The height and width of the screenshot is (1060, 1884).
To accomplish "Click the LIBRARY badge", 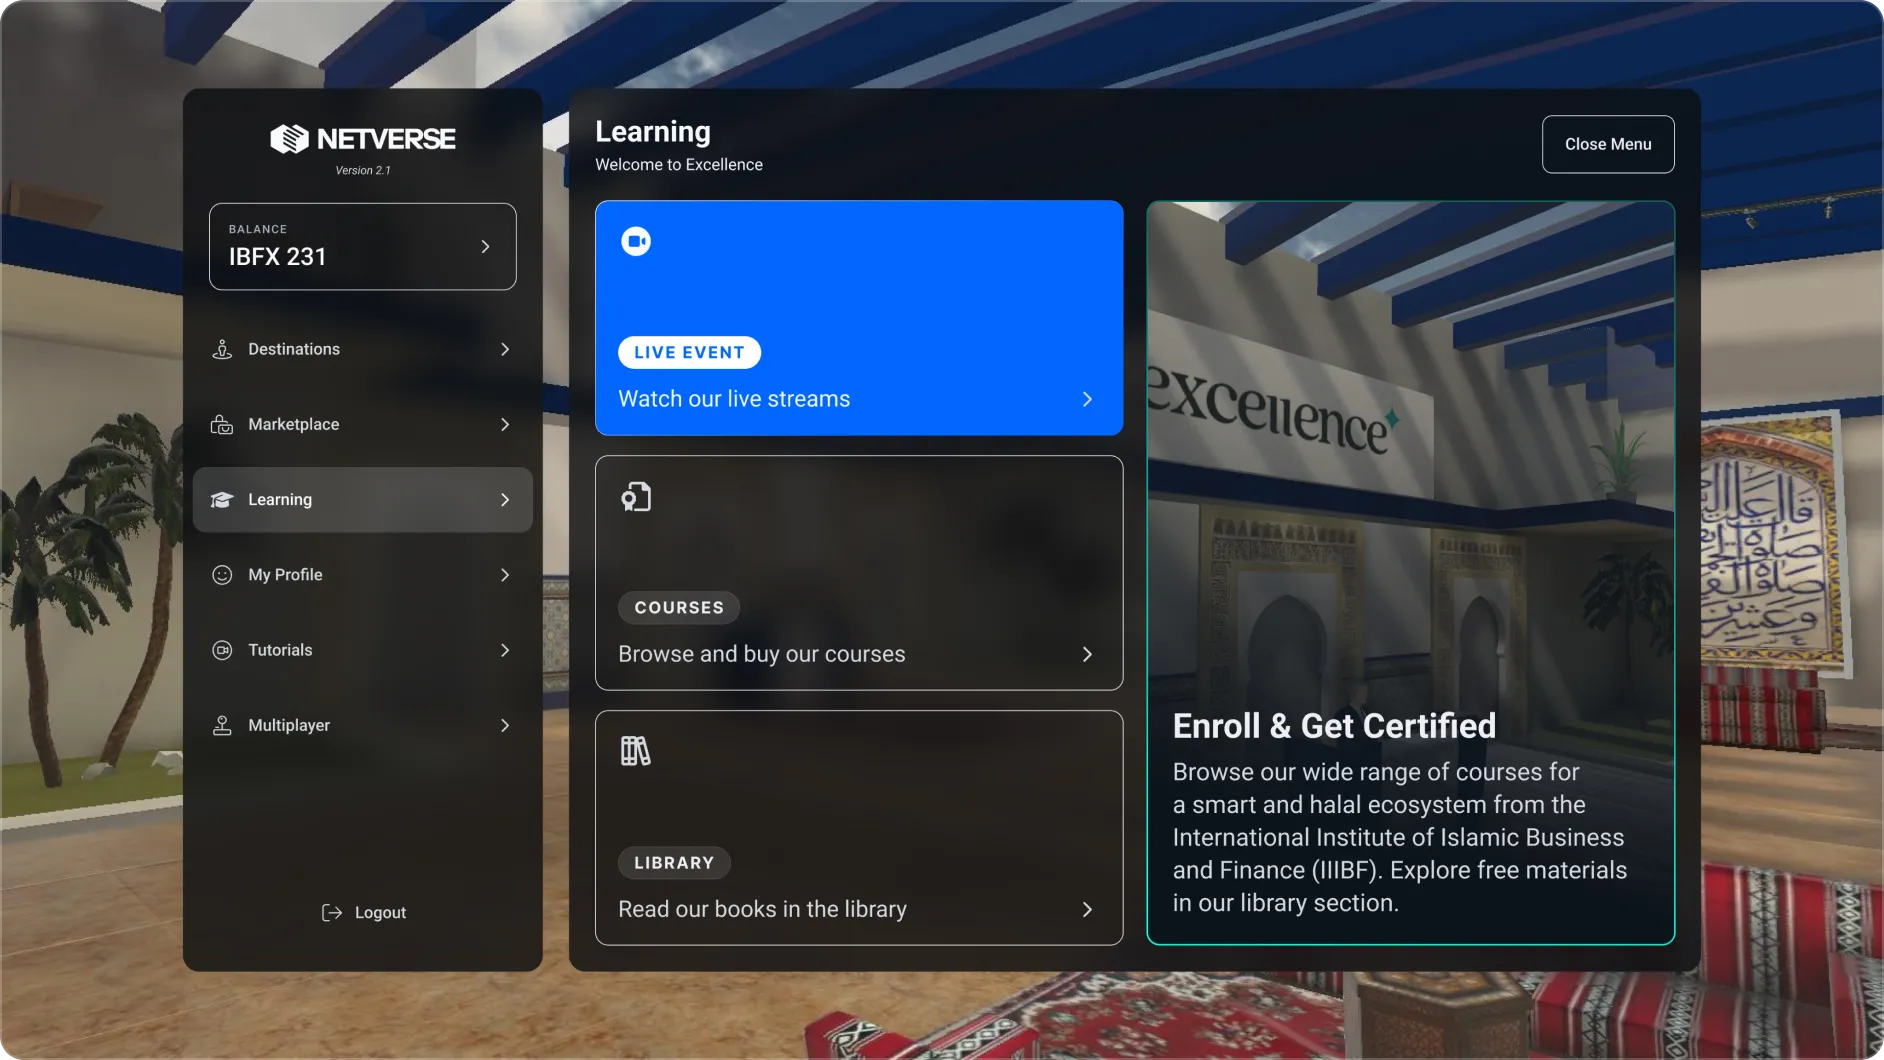I will 674,862.
